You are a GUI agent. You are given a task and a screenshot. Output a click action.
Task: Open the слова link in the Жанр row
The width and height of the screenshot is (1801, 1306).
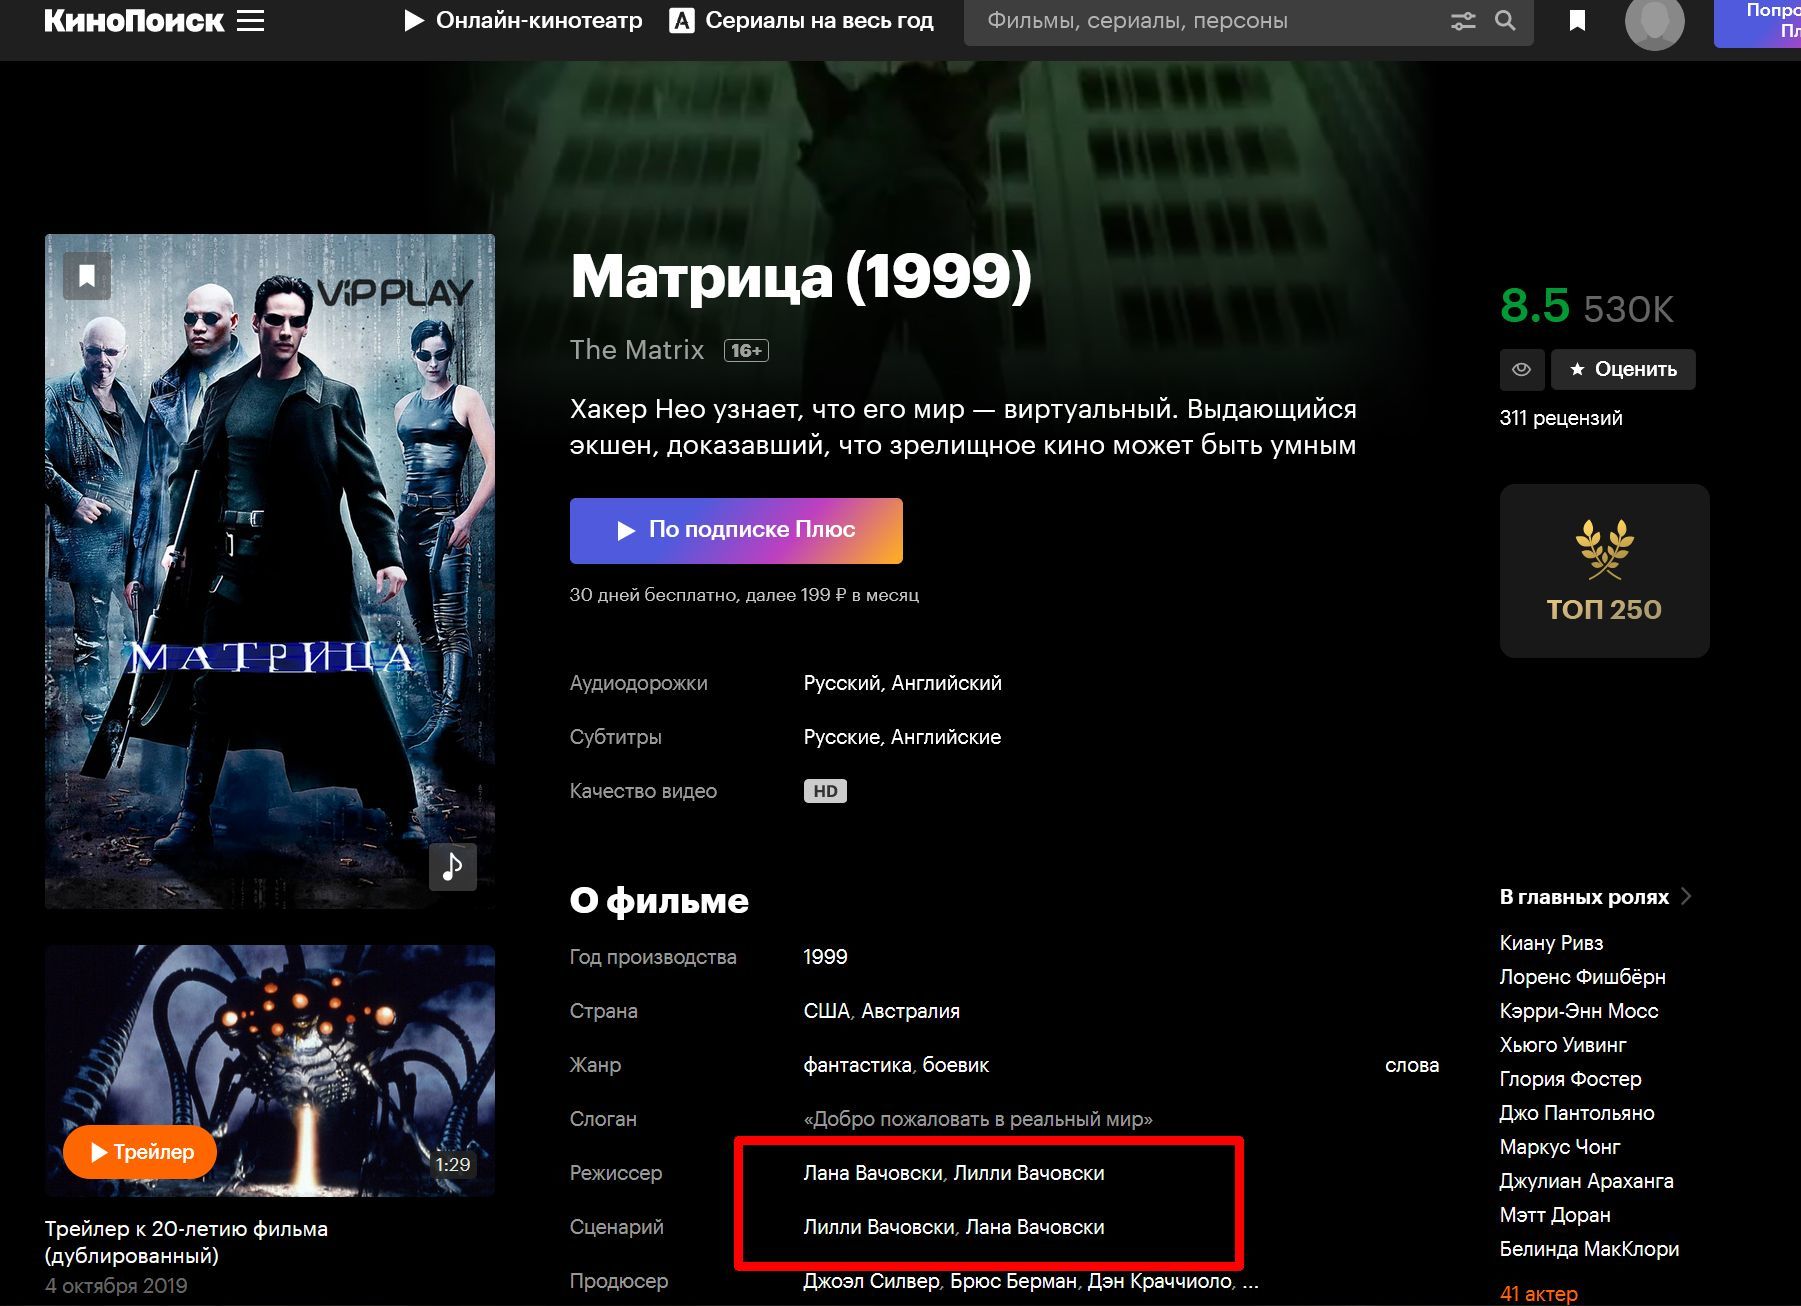[1412, 1065]
